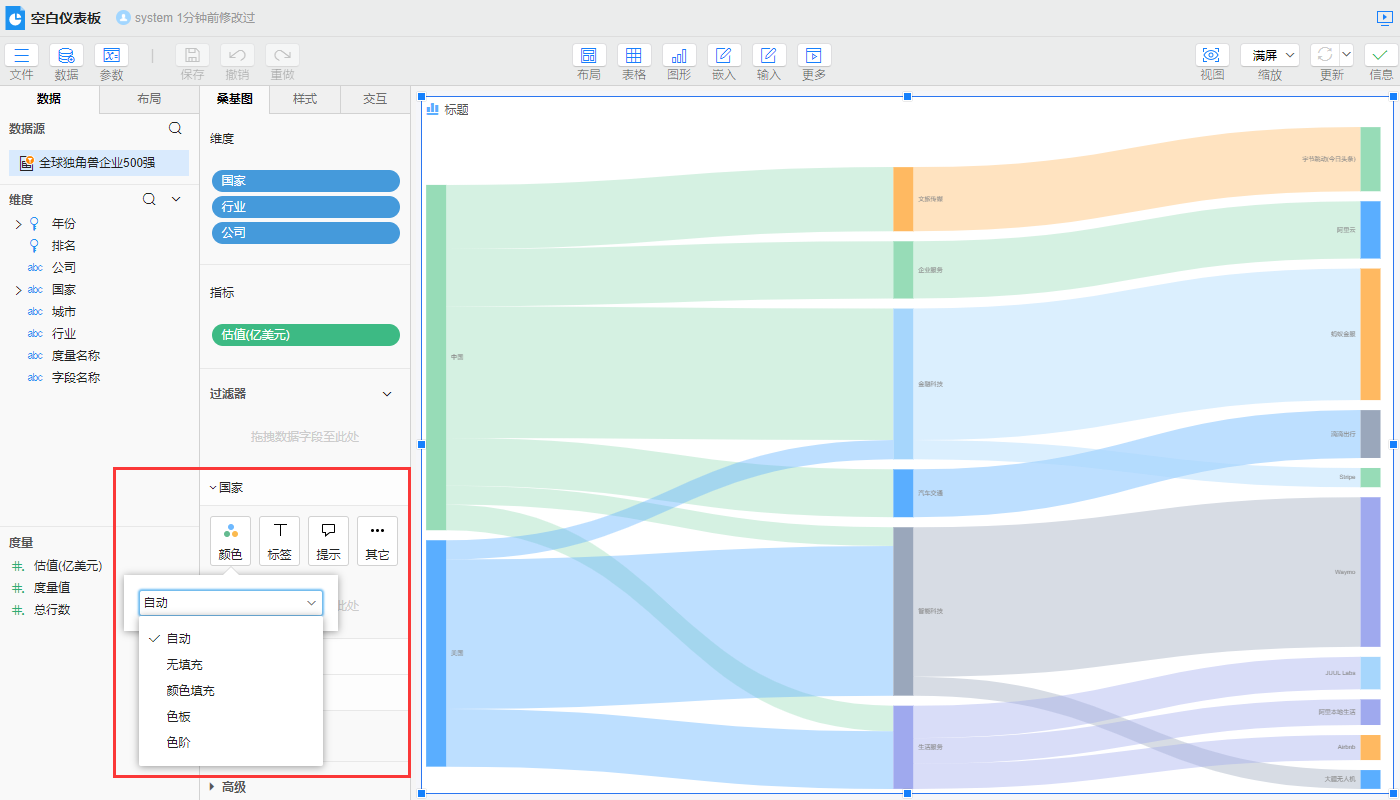Open the 满屏 zoom dropdown

click(1269, 56)
